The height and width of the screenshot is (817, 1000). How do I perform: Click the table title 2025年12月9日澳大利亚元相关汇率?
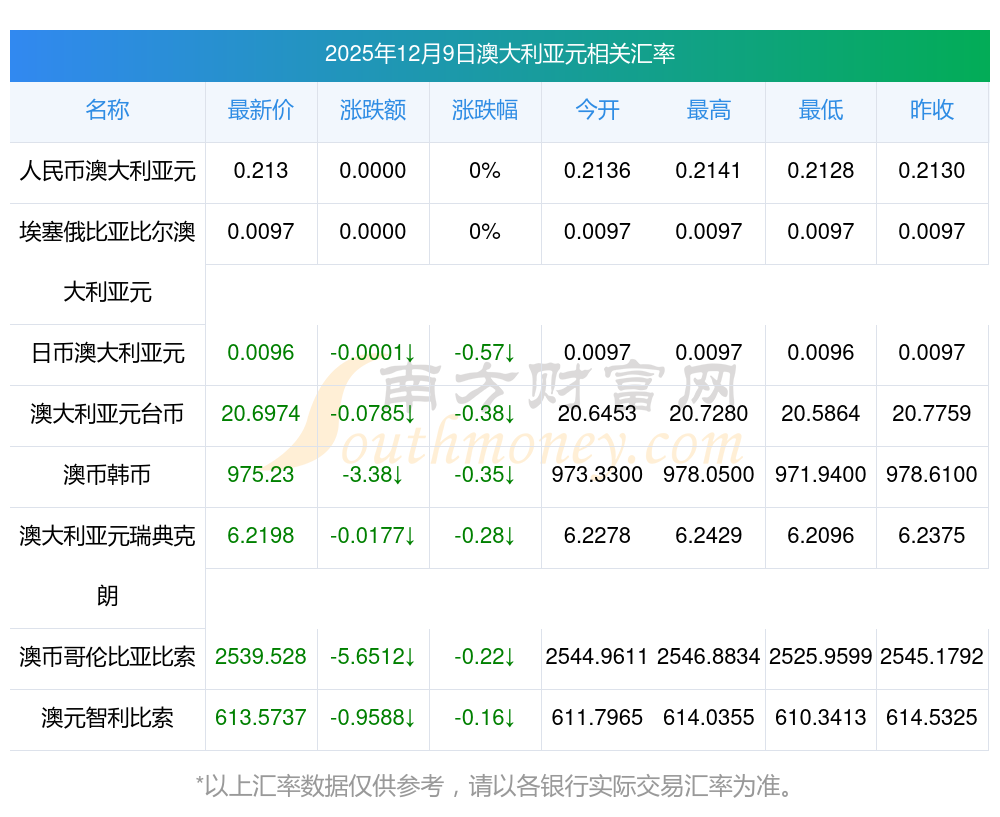[499, 54]
